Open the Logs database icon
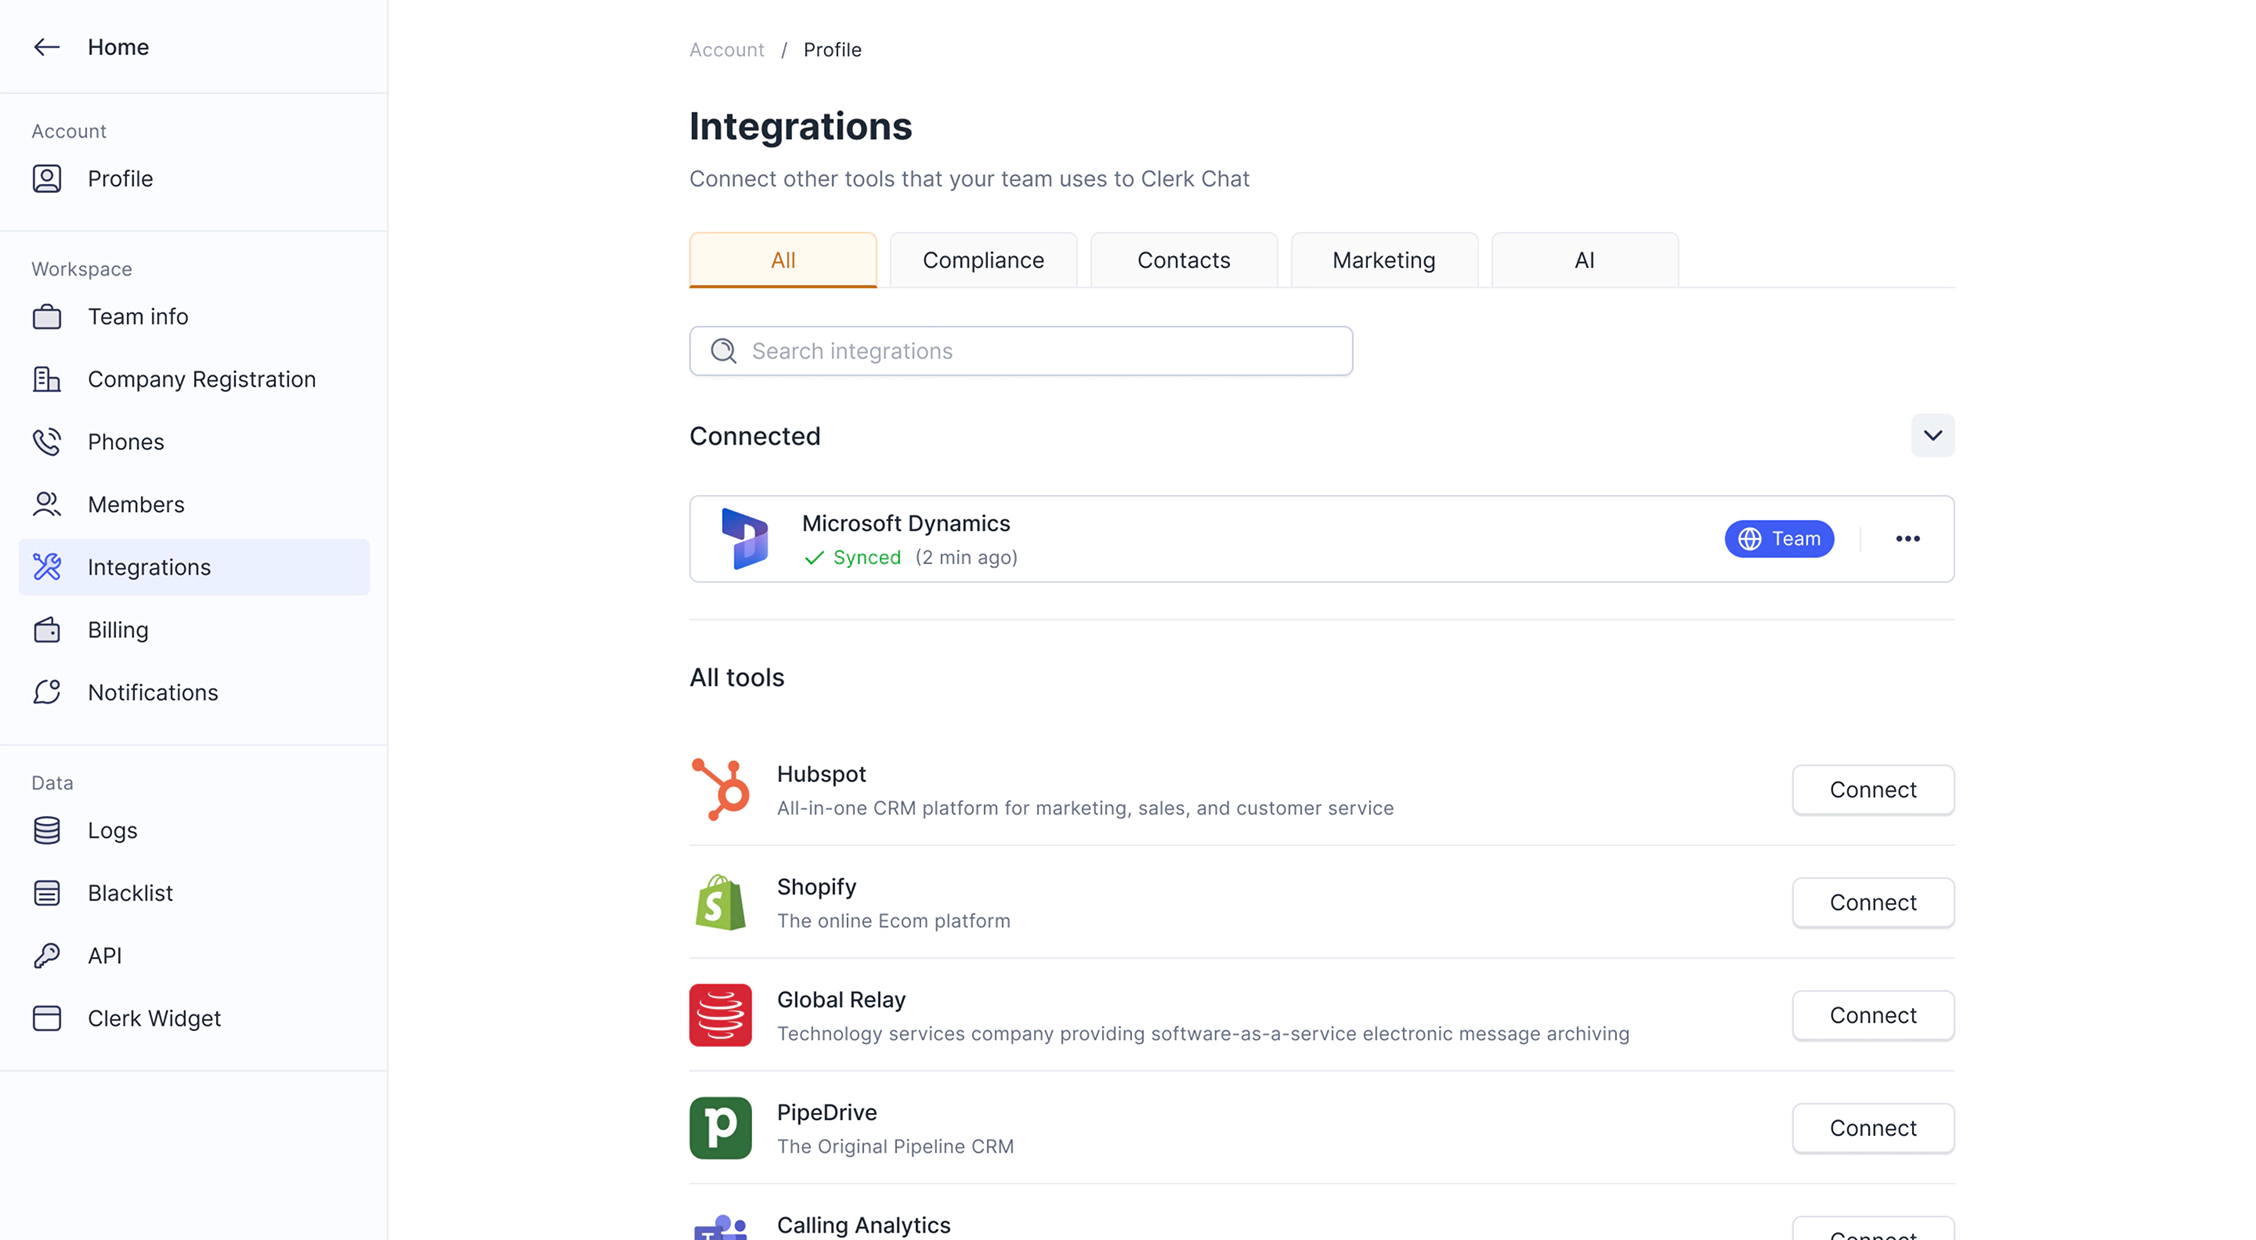Screen dimensions: 2256x1240 [46, 830]
